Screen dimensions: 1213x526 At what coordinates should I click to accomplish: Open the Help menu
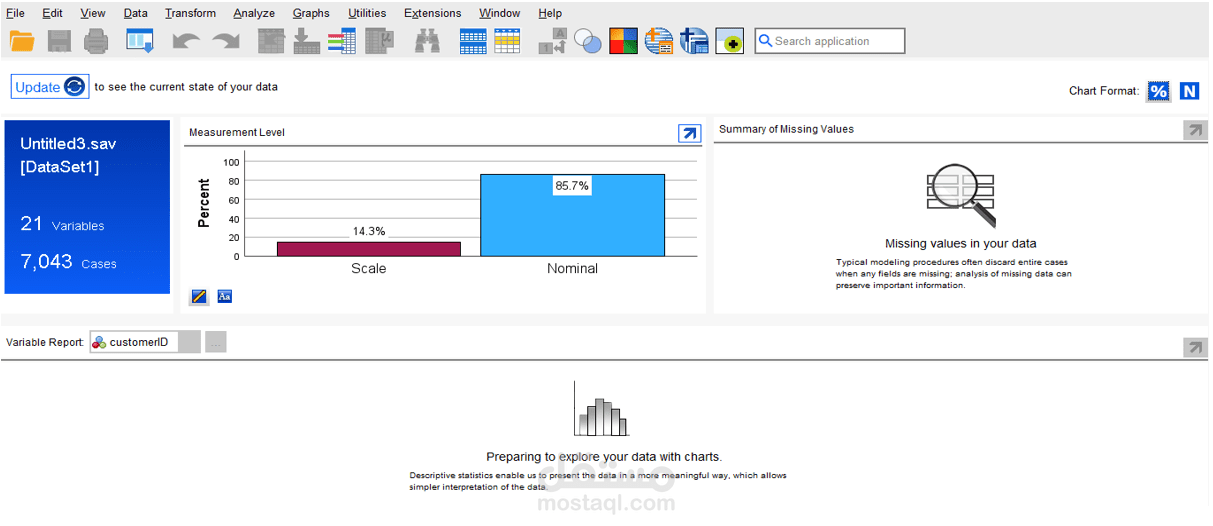click(550, 13)
